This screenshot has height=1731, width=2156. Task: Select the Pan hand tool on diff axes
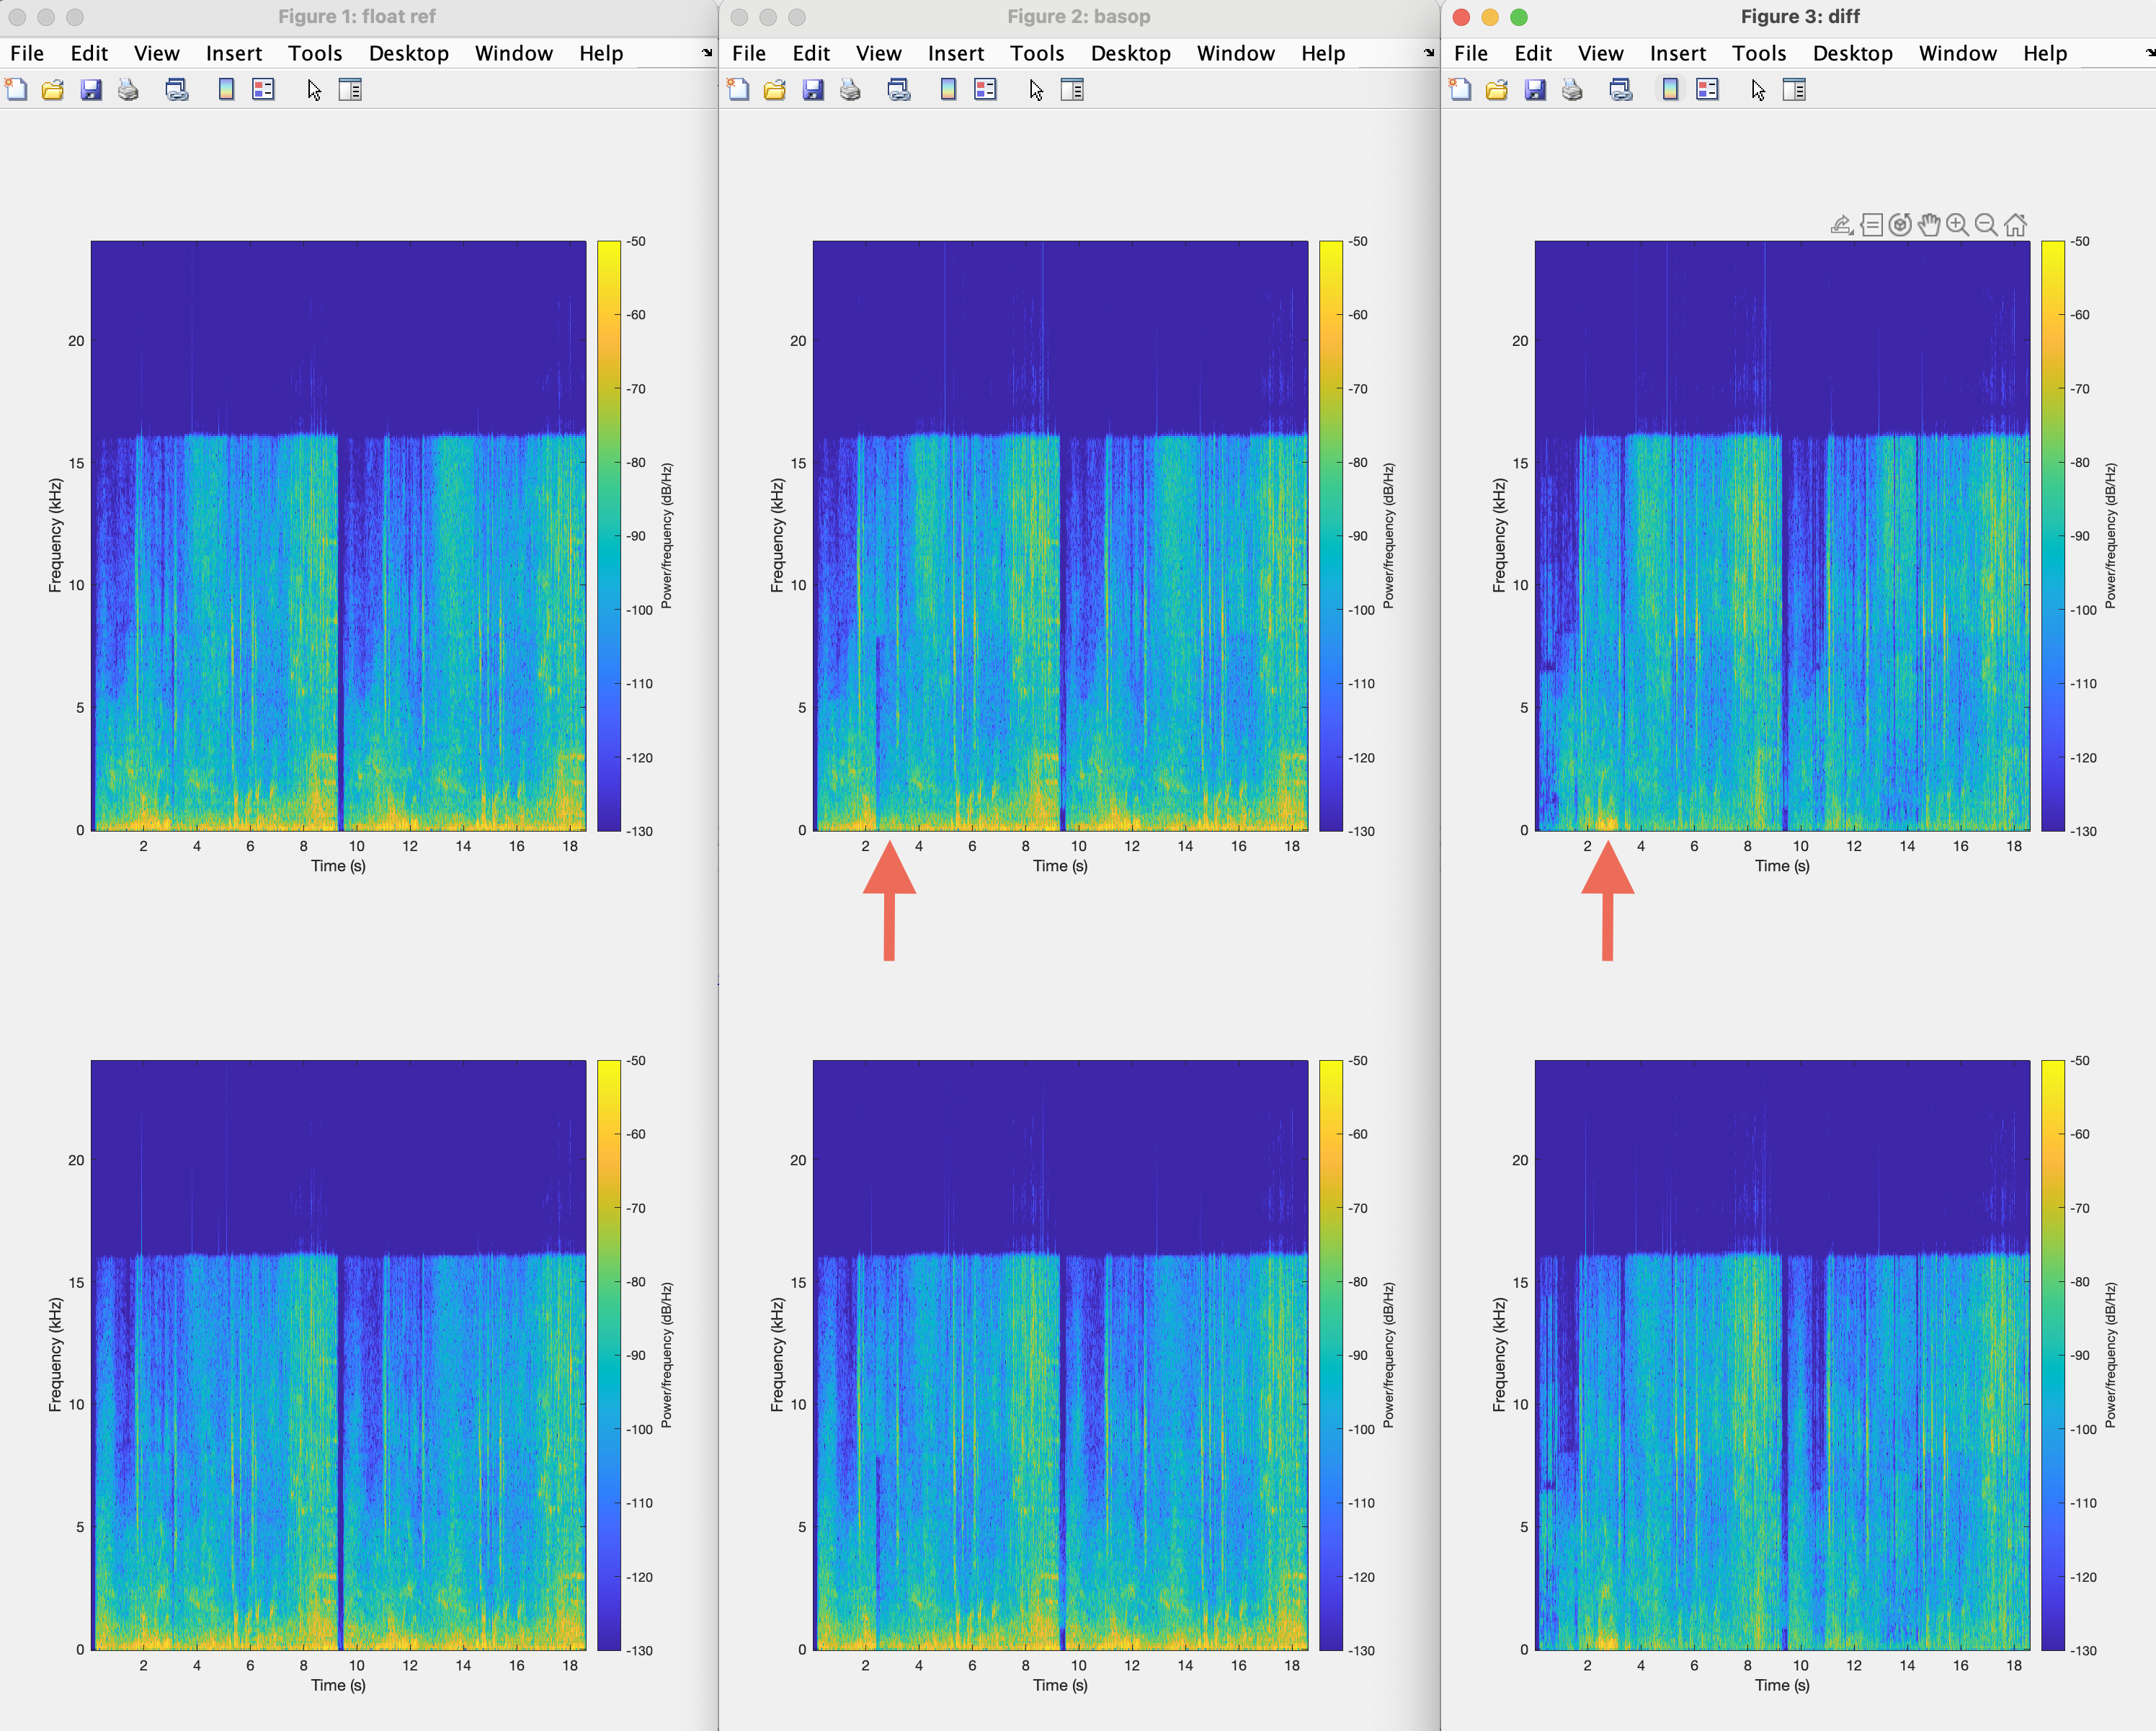[1929, 225]
